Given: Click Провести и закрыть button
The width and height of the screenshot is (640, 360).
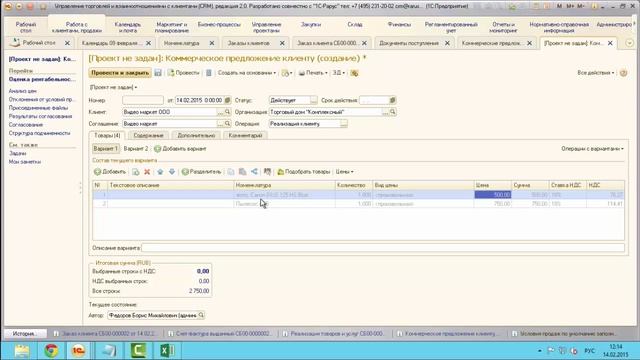Looking at the screenshot, I should pos(120,73).
